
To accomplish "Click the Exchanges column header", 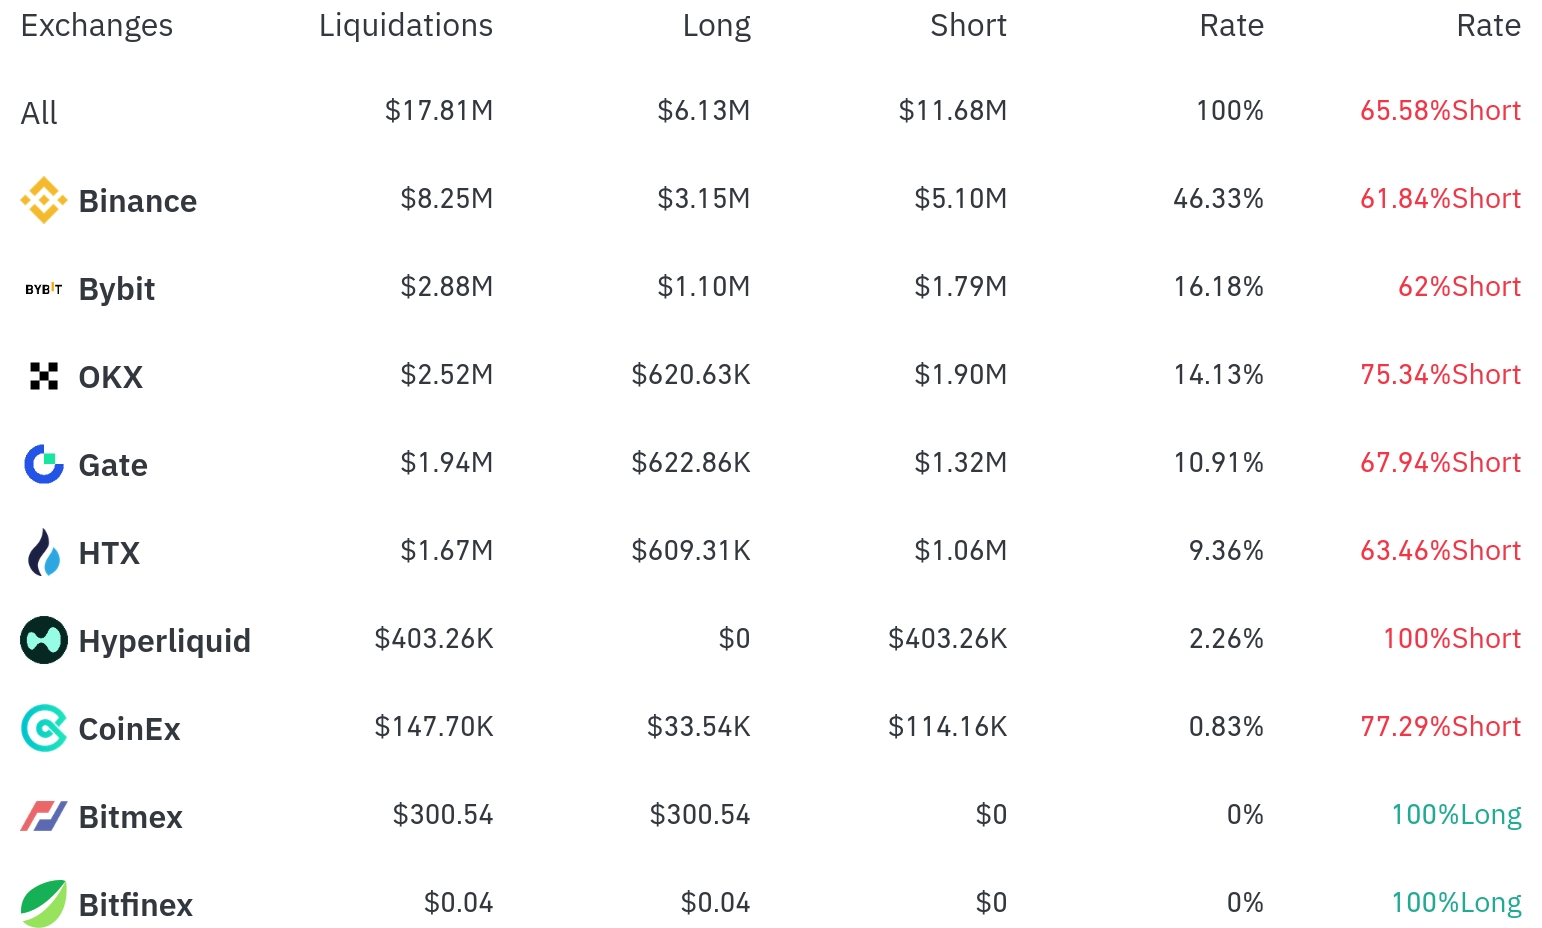I will [x=97, y=26].
